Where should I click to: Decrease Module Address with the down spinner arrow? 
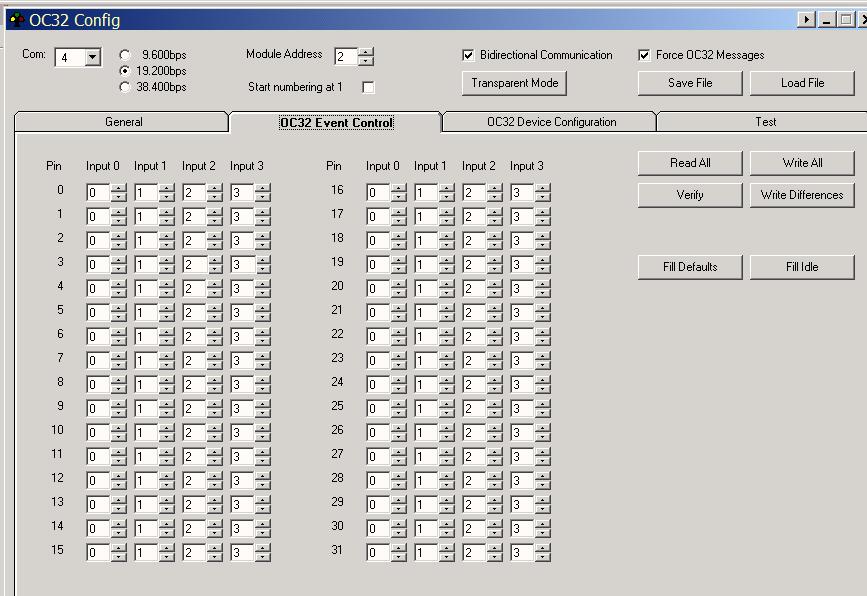(366, 61)
